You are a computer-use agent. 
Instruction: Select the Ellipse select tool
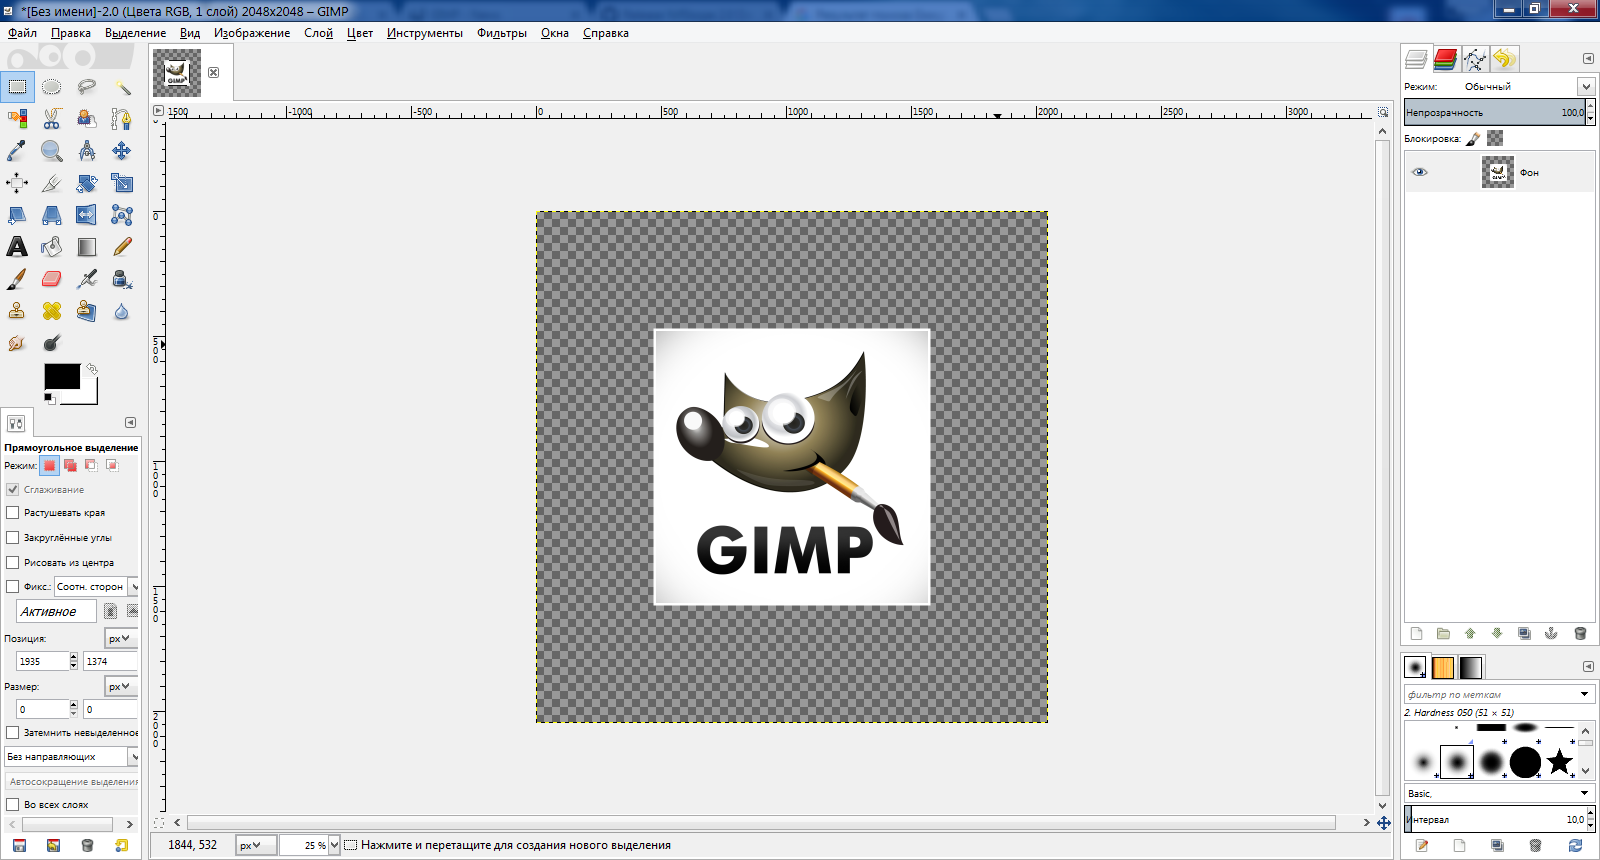52,87
